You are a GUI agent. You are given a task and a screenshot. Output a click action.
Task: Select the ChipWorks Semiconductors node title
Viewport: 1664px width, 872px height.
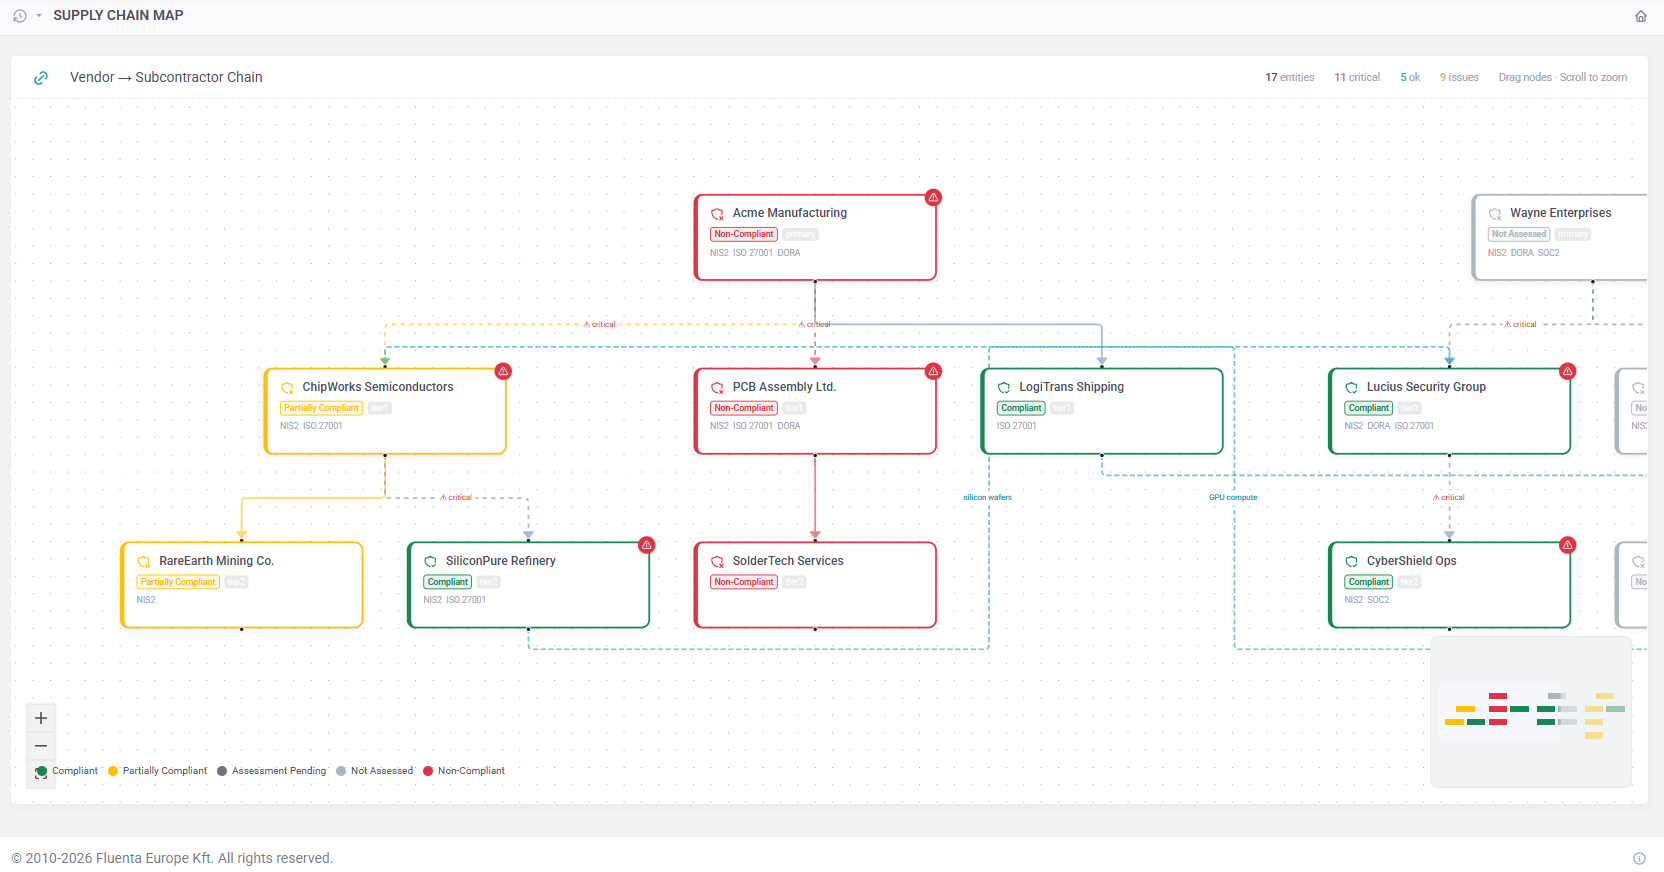coord(378,387)
